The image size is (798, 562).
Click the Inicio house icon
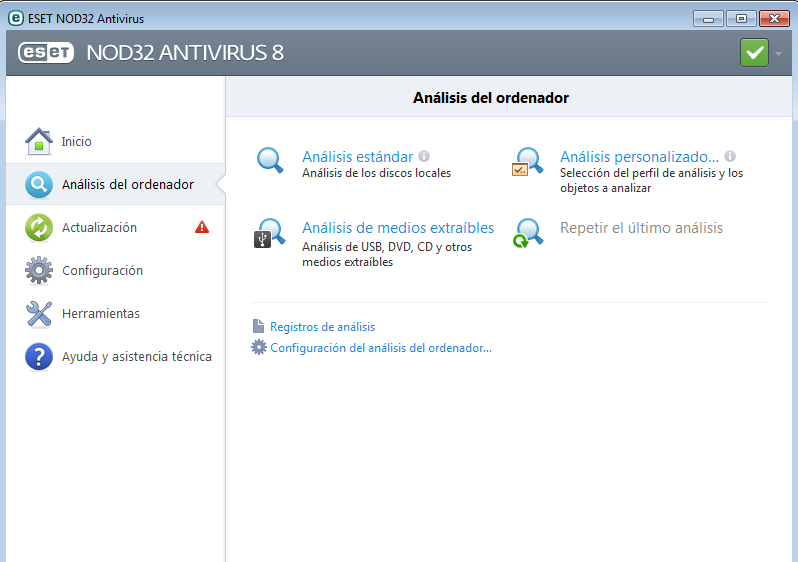38,142
